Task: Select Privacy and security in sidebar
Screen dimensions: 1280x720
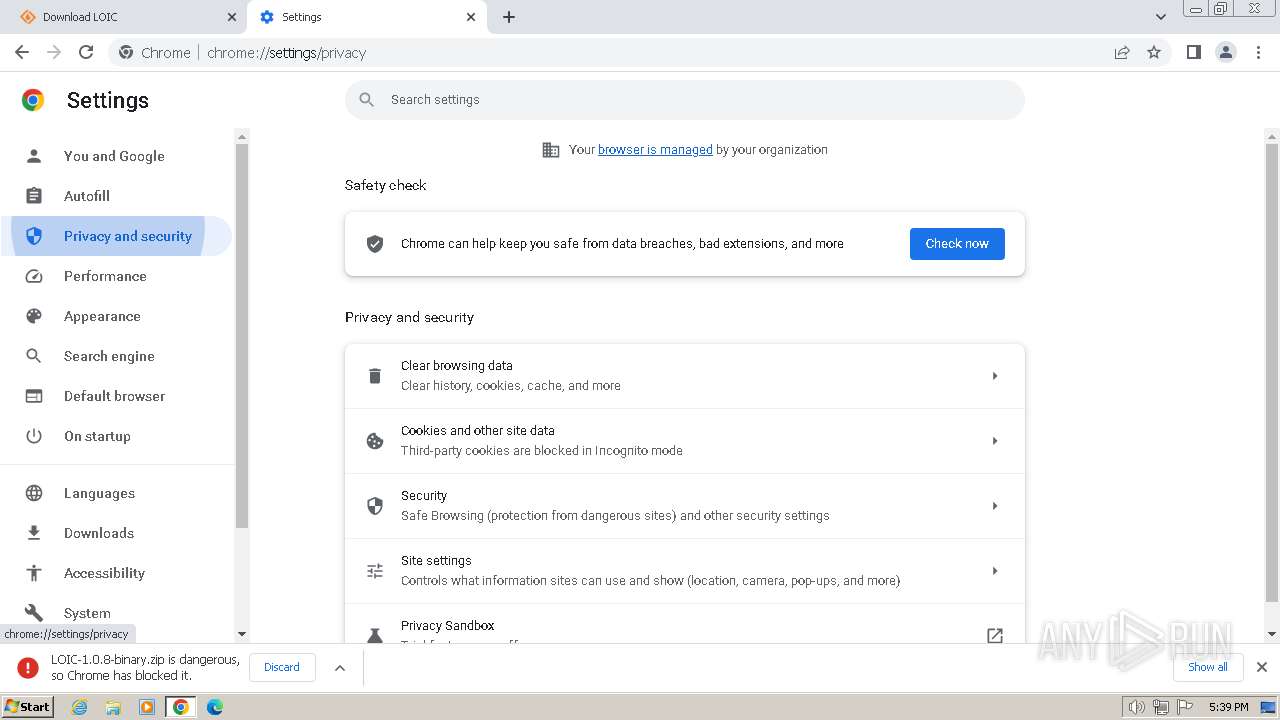Action: coord(116,236)
